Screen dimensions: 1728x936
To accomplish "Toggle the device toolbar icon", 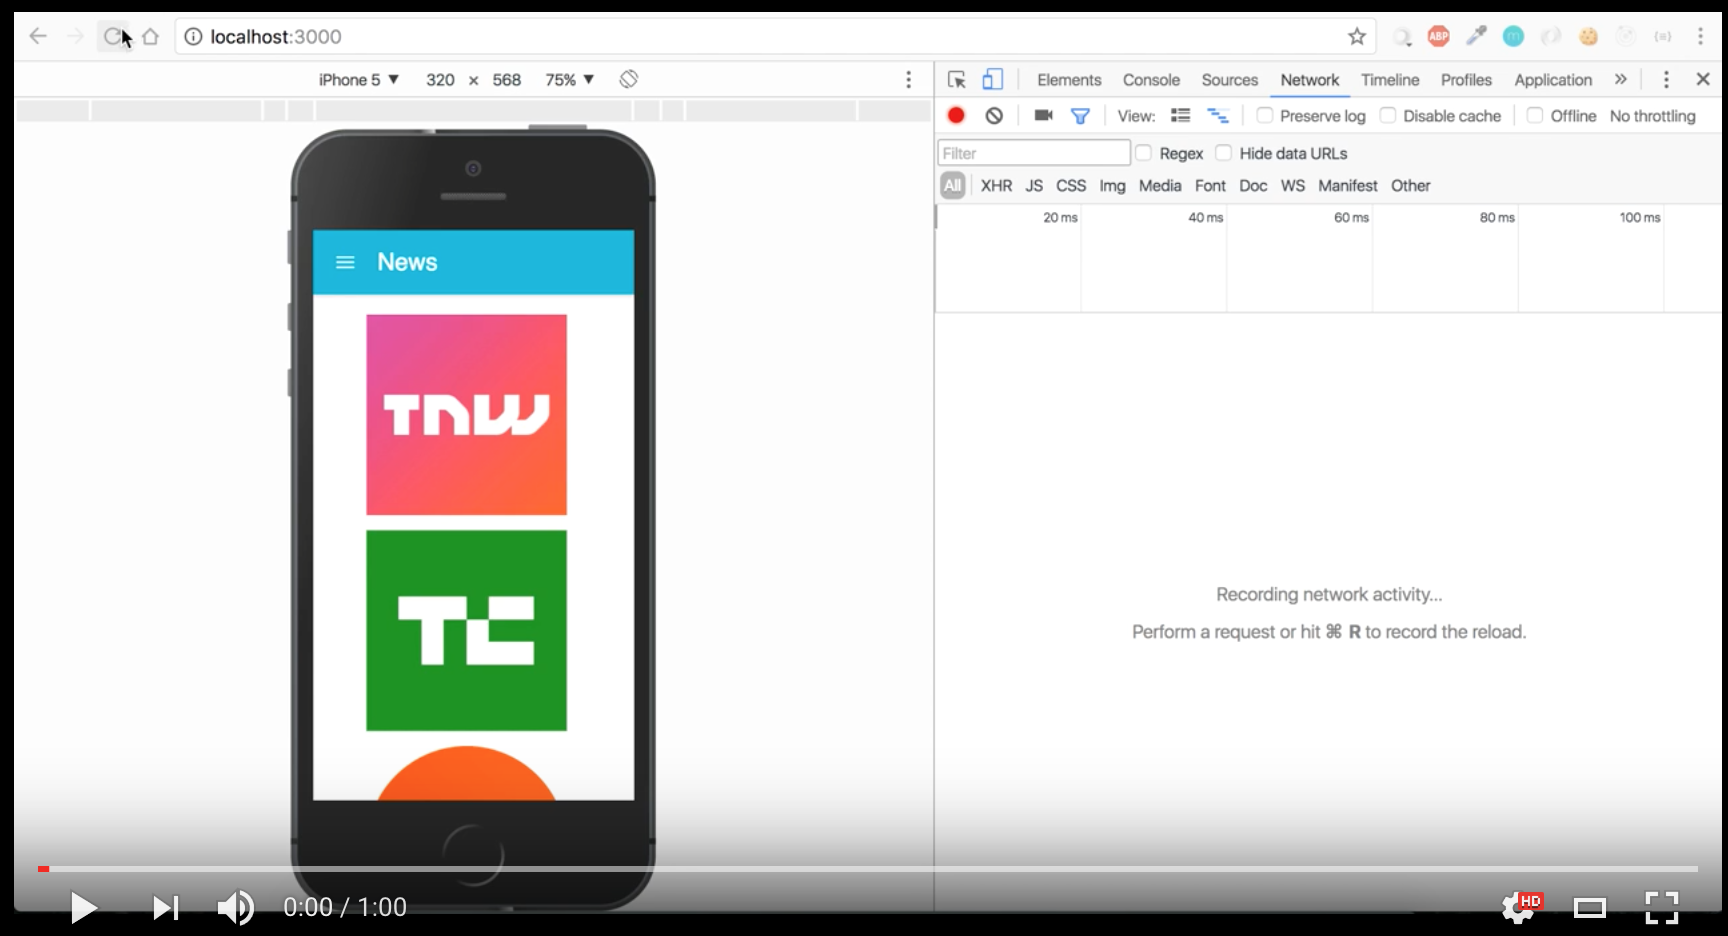I will point(991,79).
